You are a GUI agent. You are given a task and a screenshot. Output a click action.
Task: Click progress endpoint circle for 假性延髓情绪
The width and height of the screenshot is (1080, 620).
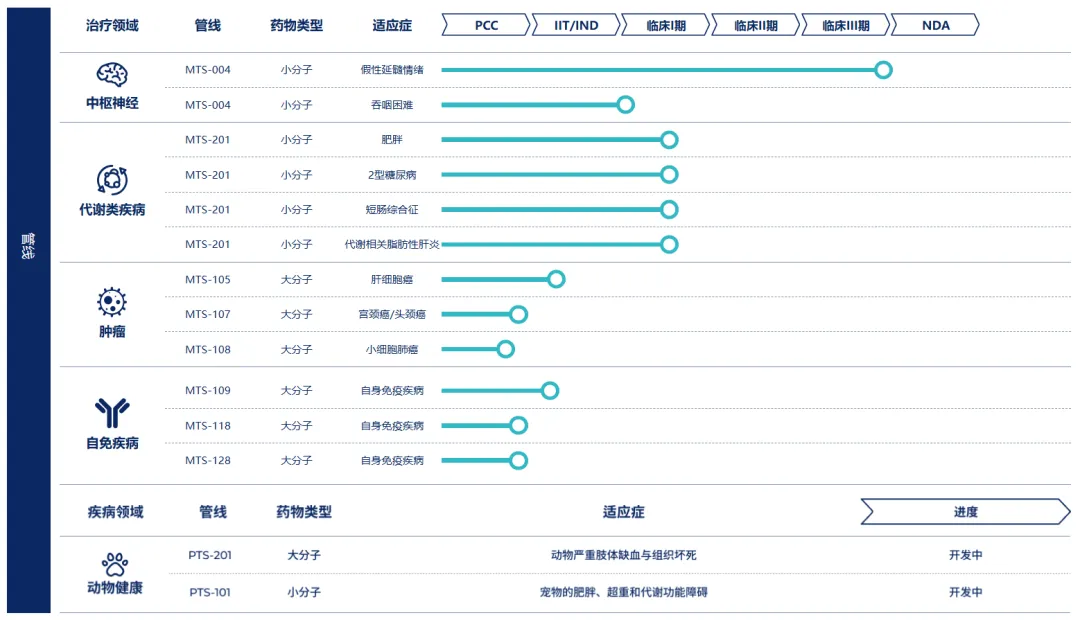pyautogui.click(x=883, y=70)
